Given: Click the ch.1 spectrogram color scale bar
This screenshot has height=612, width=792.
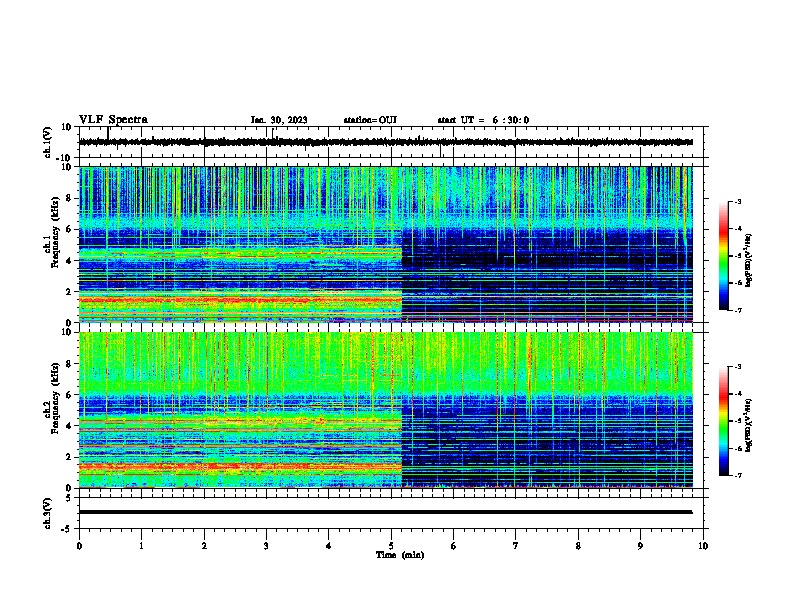Looking at the screenshot, I should 723,256.
